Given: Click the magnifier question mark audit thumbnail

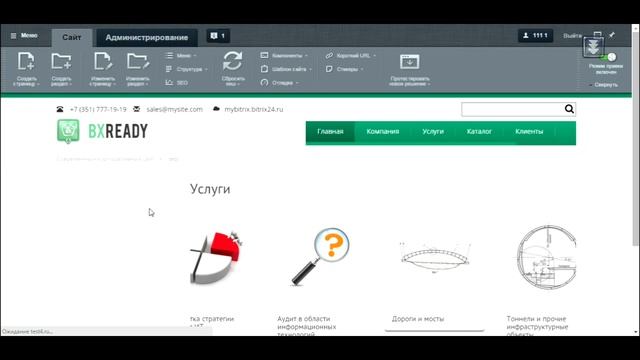Looking at the screenshot, I should pyautogui.click(x=320, y=257).
